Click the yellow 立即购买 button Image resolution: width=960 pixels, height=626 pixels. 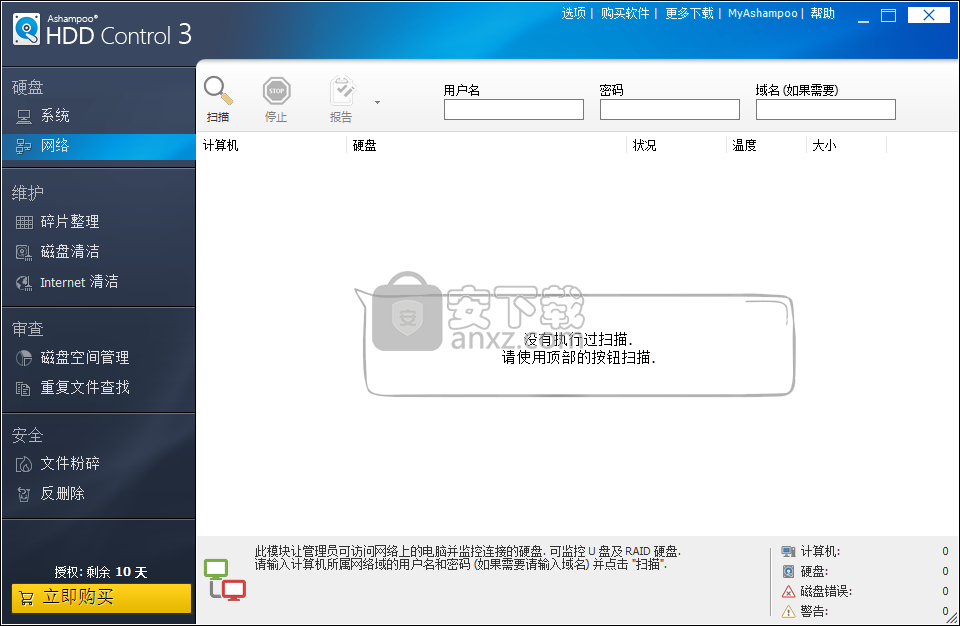coord(101,598)
